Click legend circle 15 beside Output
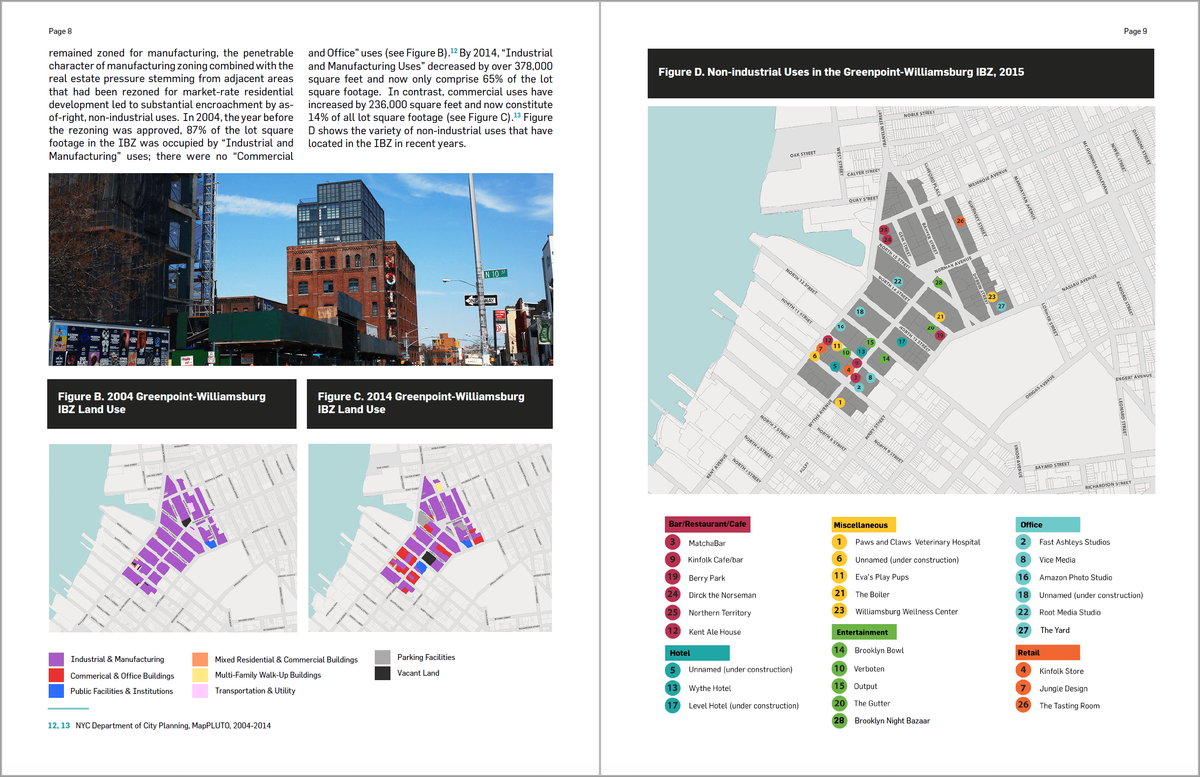Screen dimensions: 1200x777 point(840,686)
